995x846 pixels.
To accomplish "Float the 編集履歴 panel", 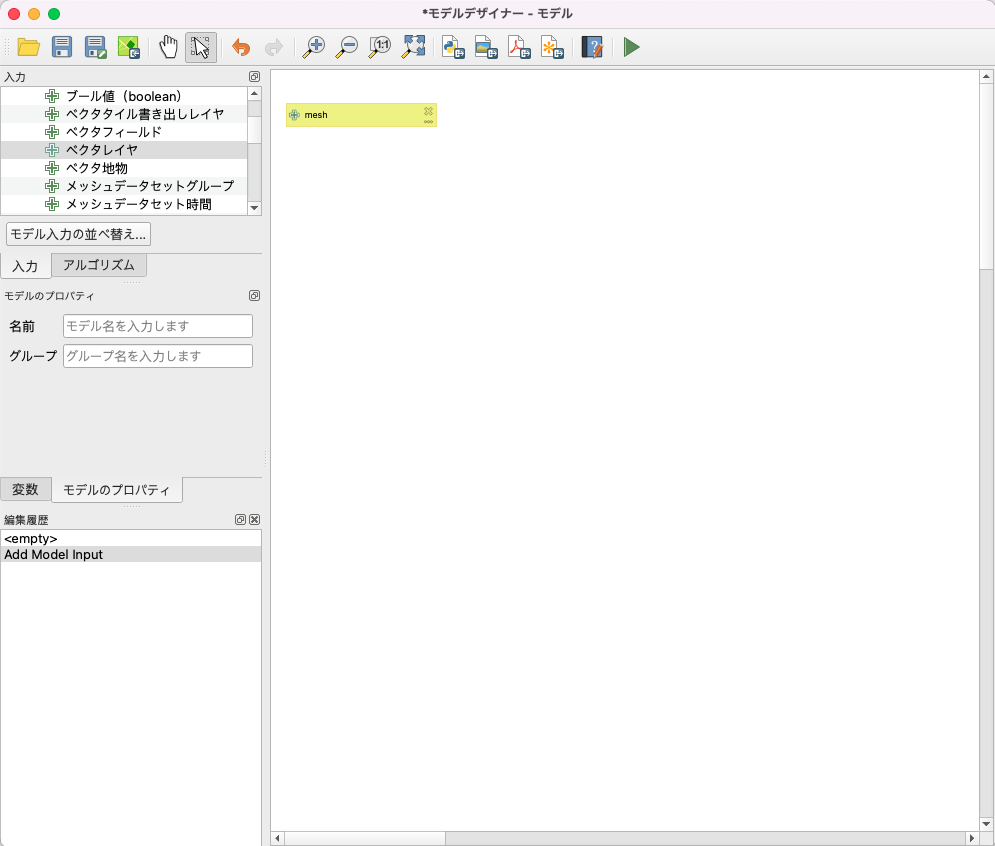I will (x=241, y=519).
